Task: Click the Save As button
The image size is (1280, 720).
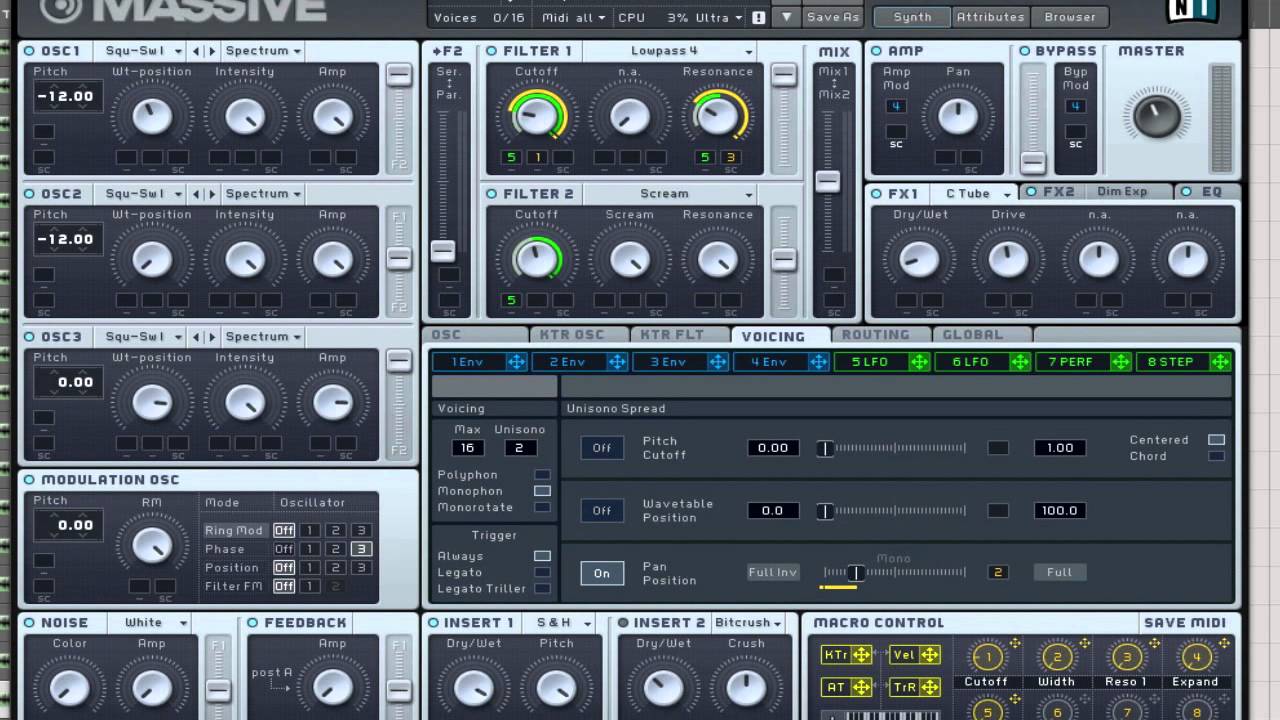Action: click(833, 17)
